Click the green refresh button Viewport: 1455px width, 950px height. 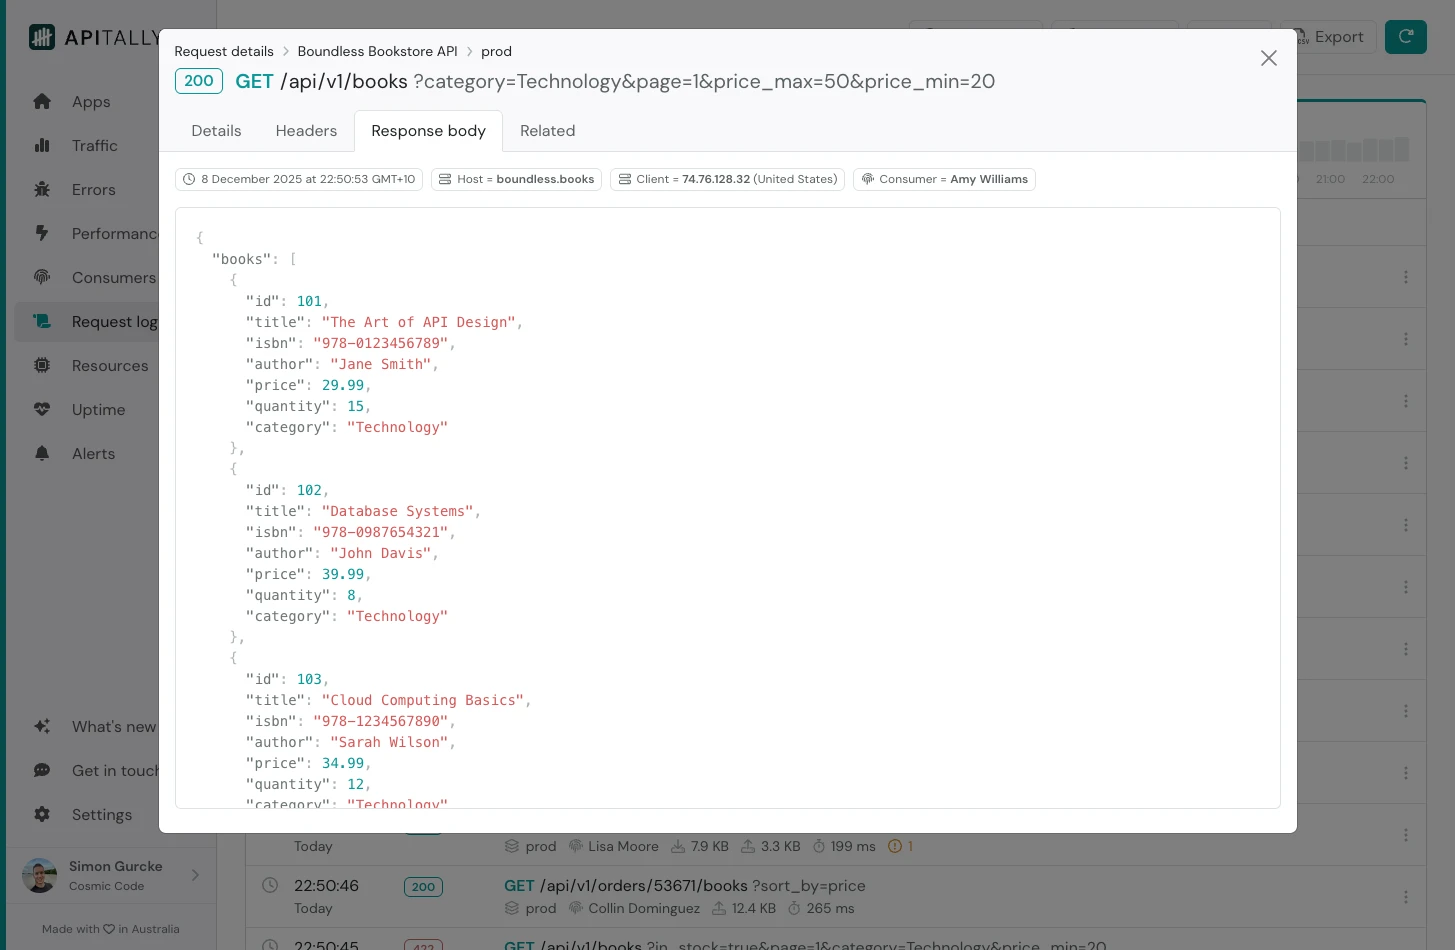(1405, 37)
